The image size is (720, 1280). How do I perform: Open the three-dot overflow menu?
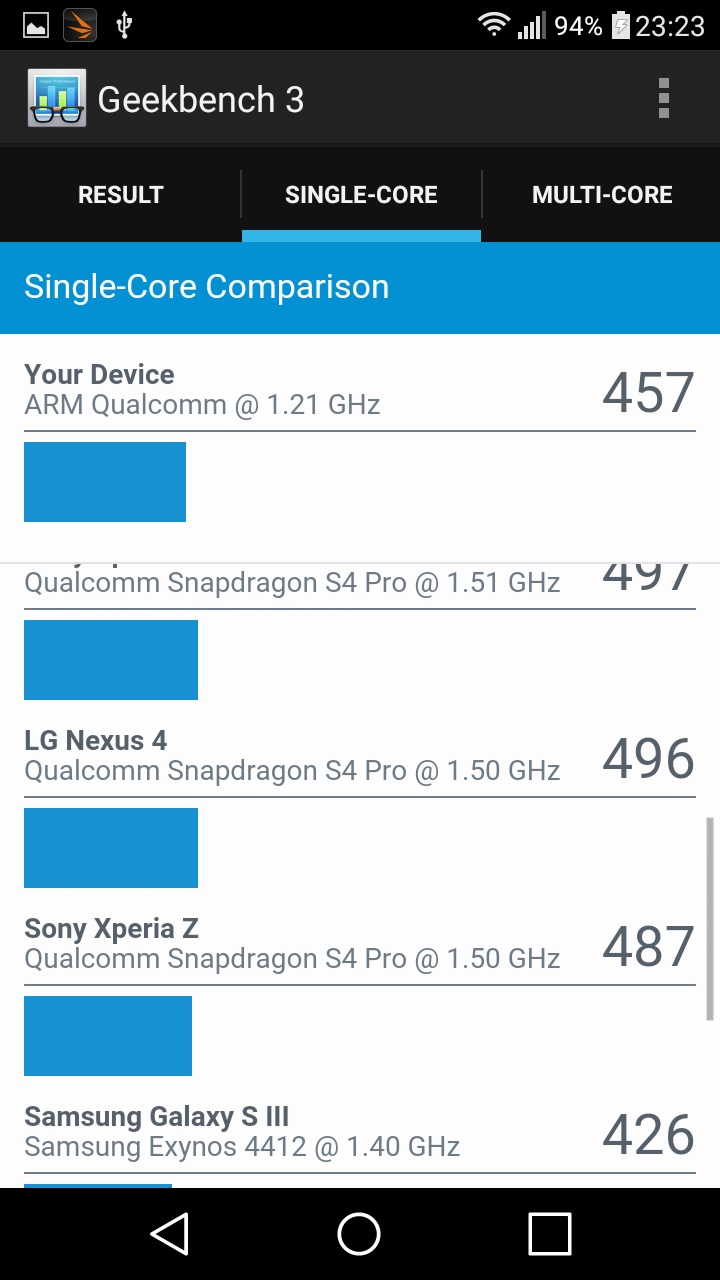pyautogui.click(x=663, y=99)
